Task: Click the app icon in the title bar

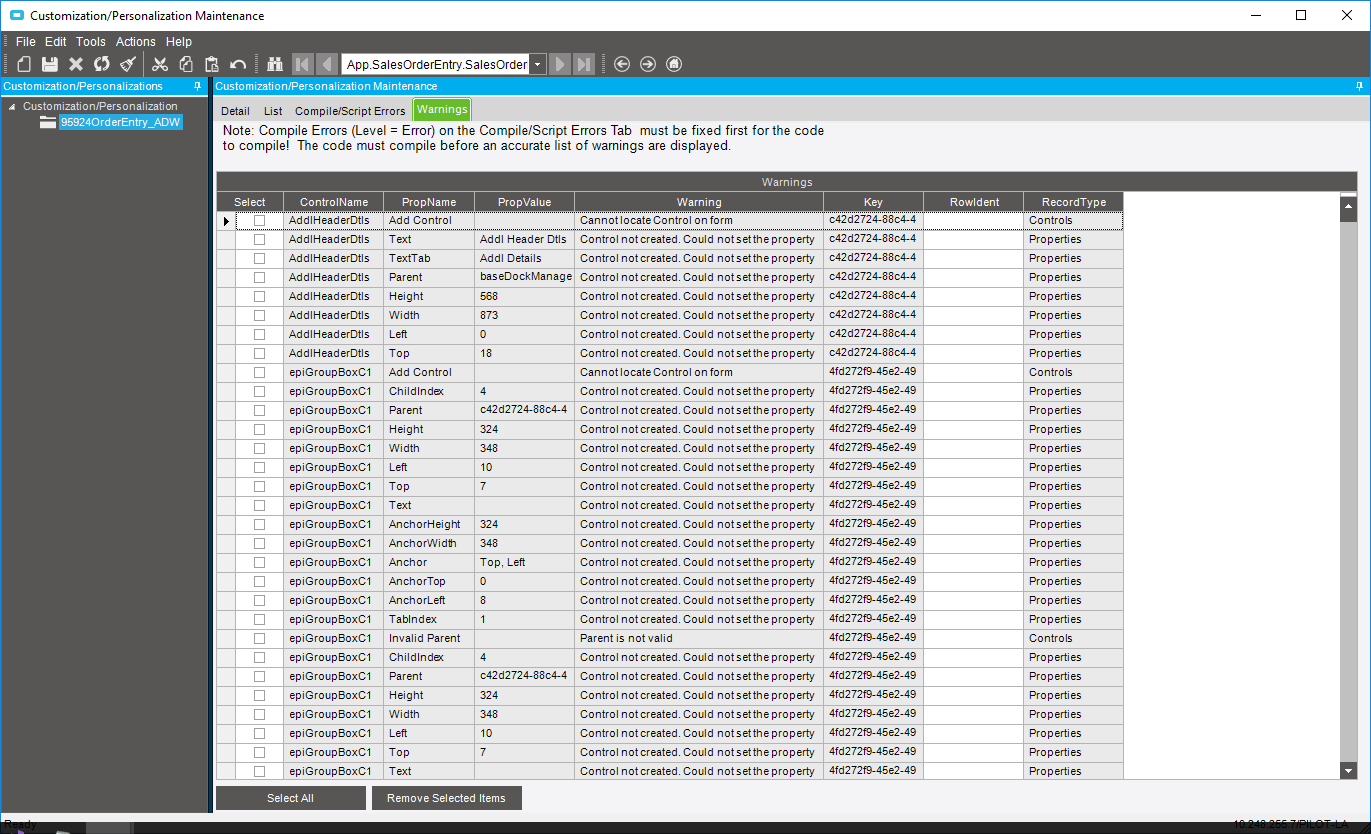Action: (16, 15)
